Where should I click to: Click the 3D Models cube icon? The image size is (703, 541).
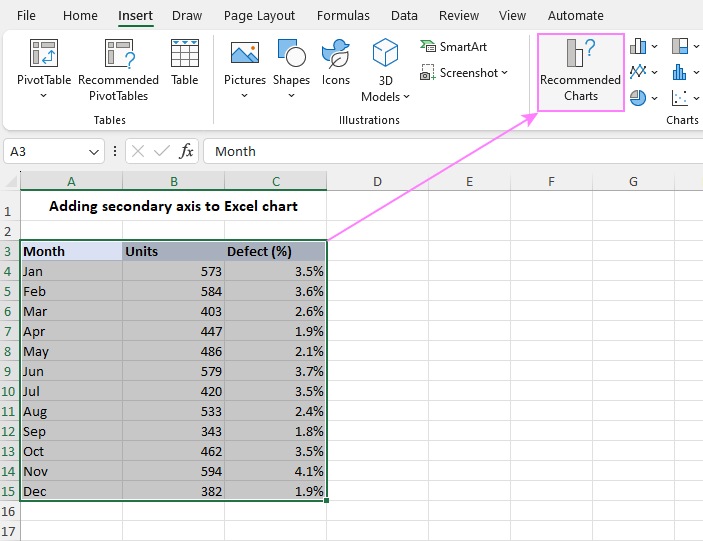click(385, 52)
